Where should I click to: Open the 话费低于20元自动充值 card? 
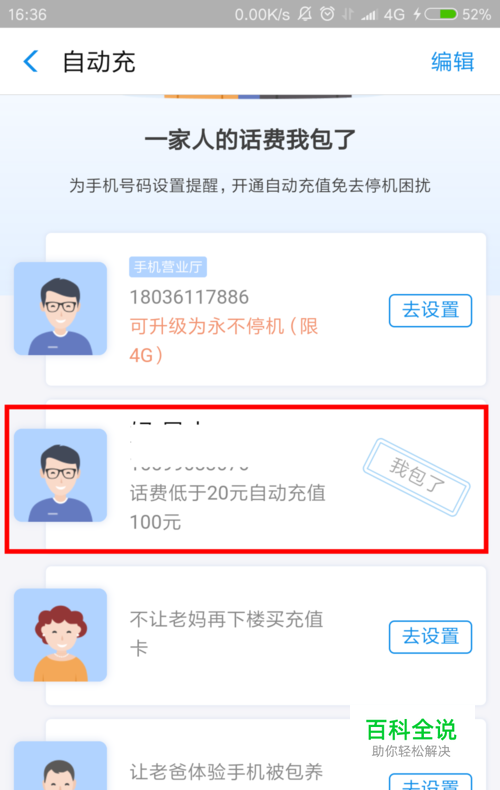click(246, 479)
